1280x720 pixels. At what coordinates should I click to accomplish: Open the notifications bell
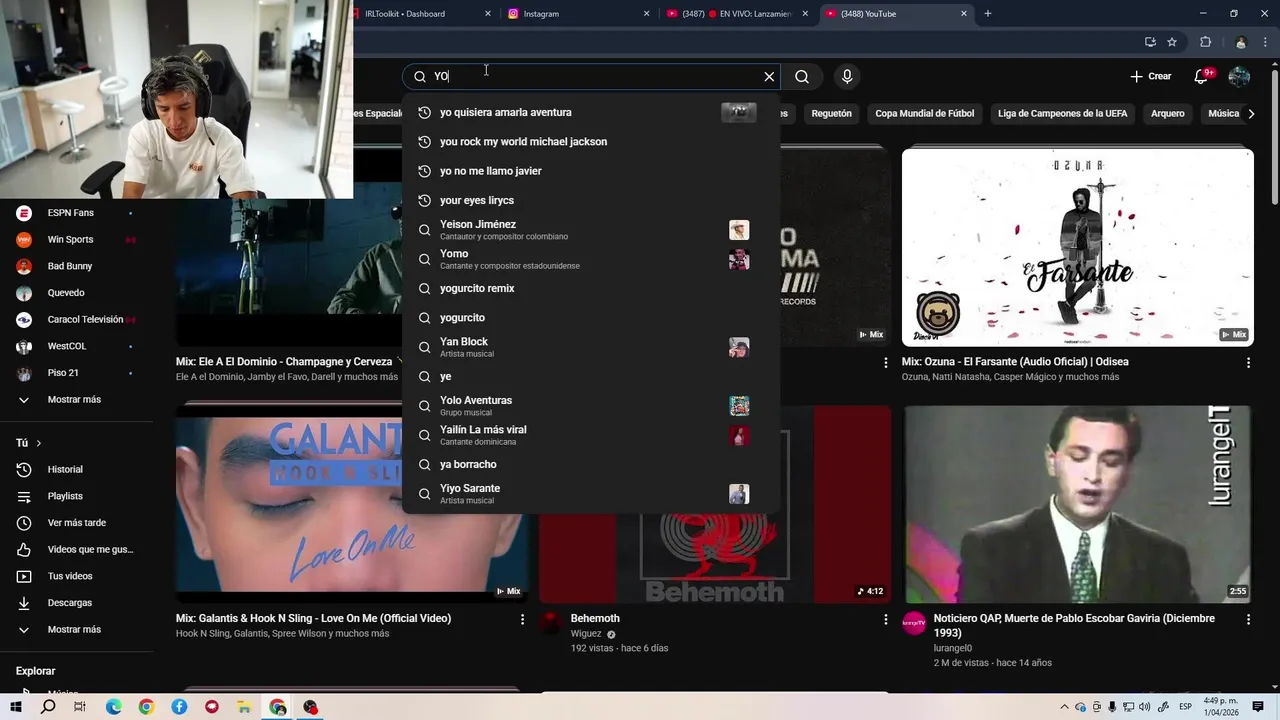pyautogui.click(x=1202, y=76)
